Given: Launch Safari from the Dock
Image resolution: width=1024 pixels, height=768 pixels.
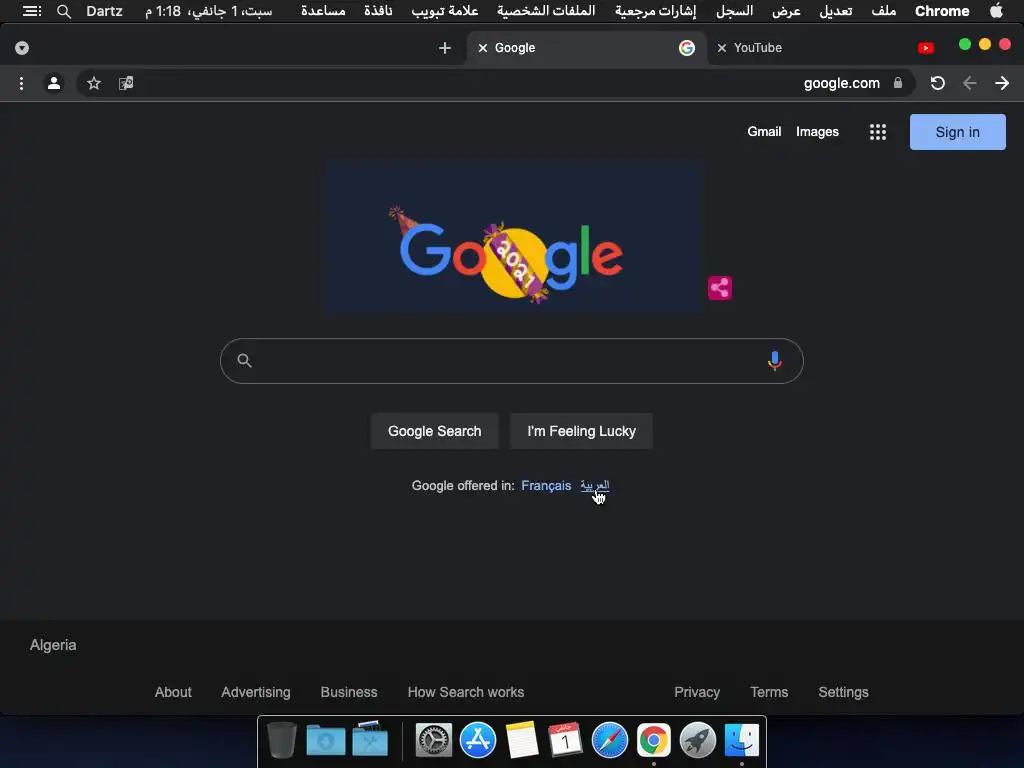Looking at the screenshot, I should (x=609, y=741).
